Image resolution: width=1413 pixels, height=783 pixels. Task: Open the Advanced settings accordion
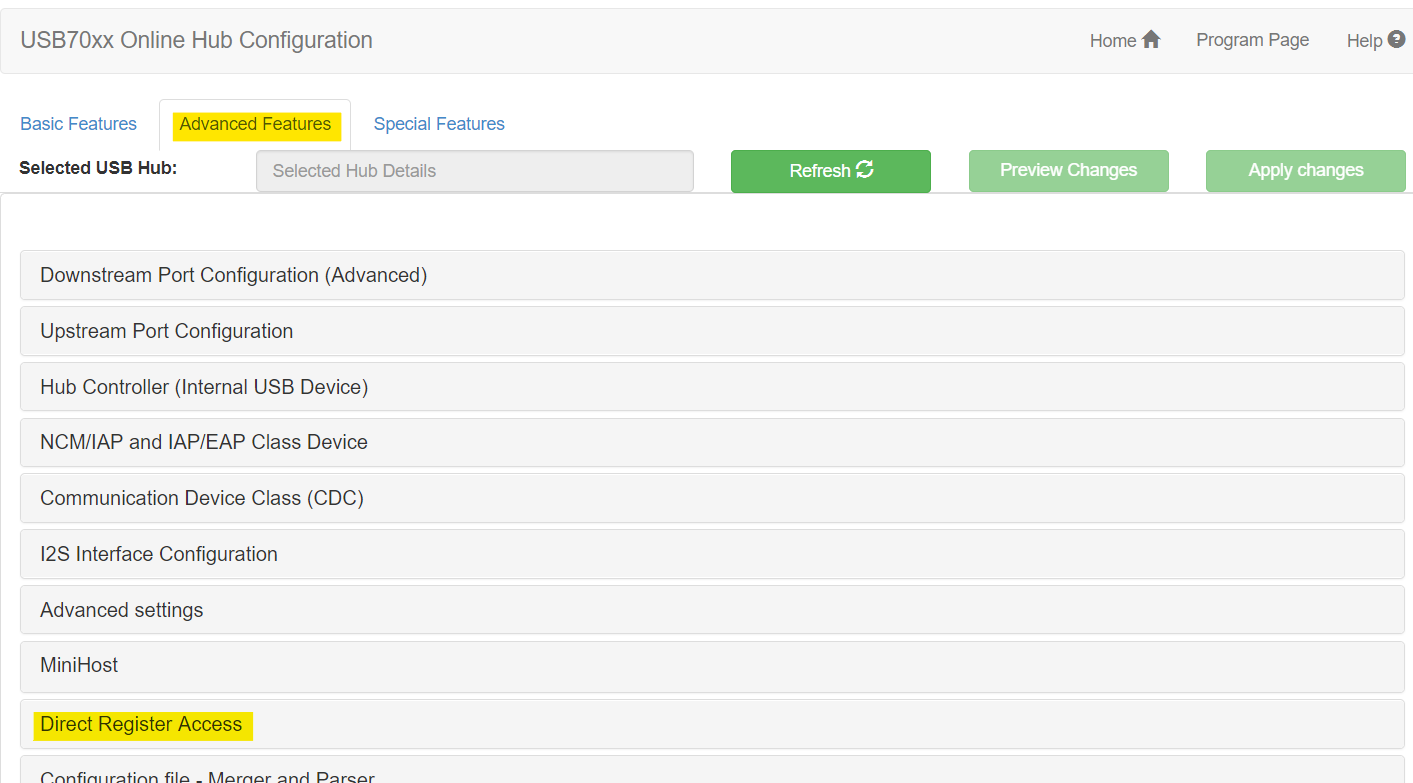coord(121,609)
